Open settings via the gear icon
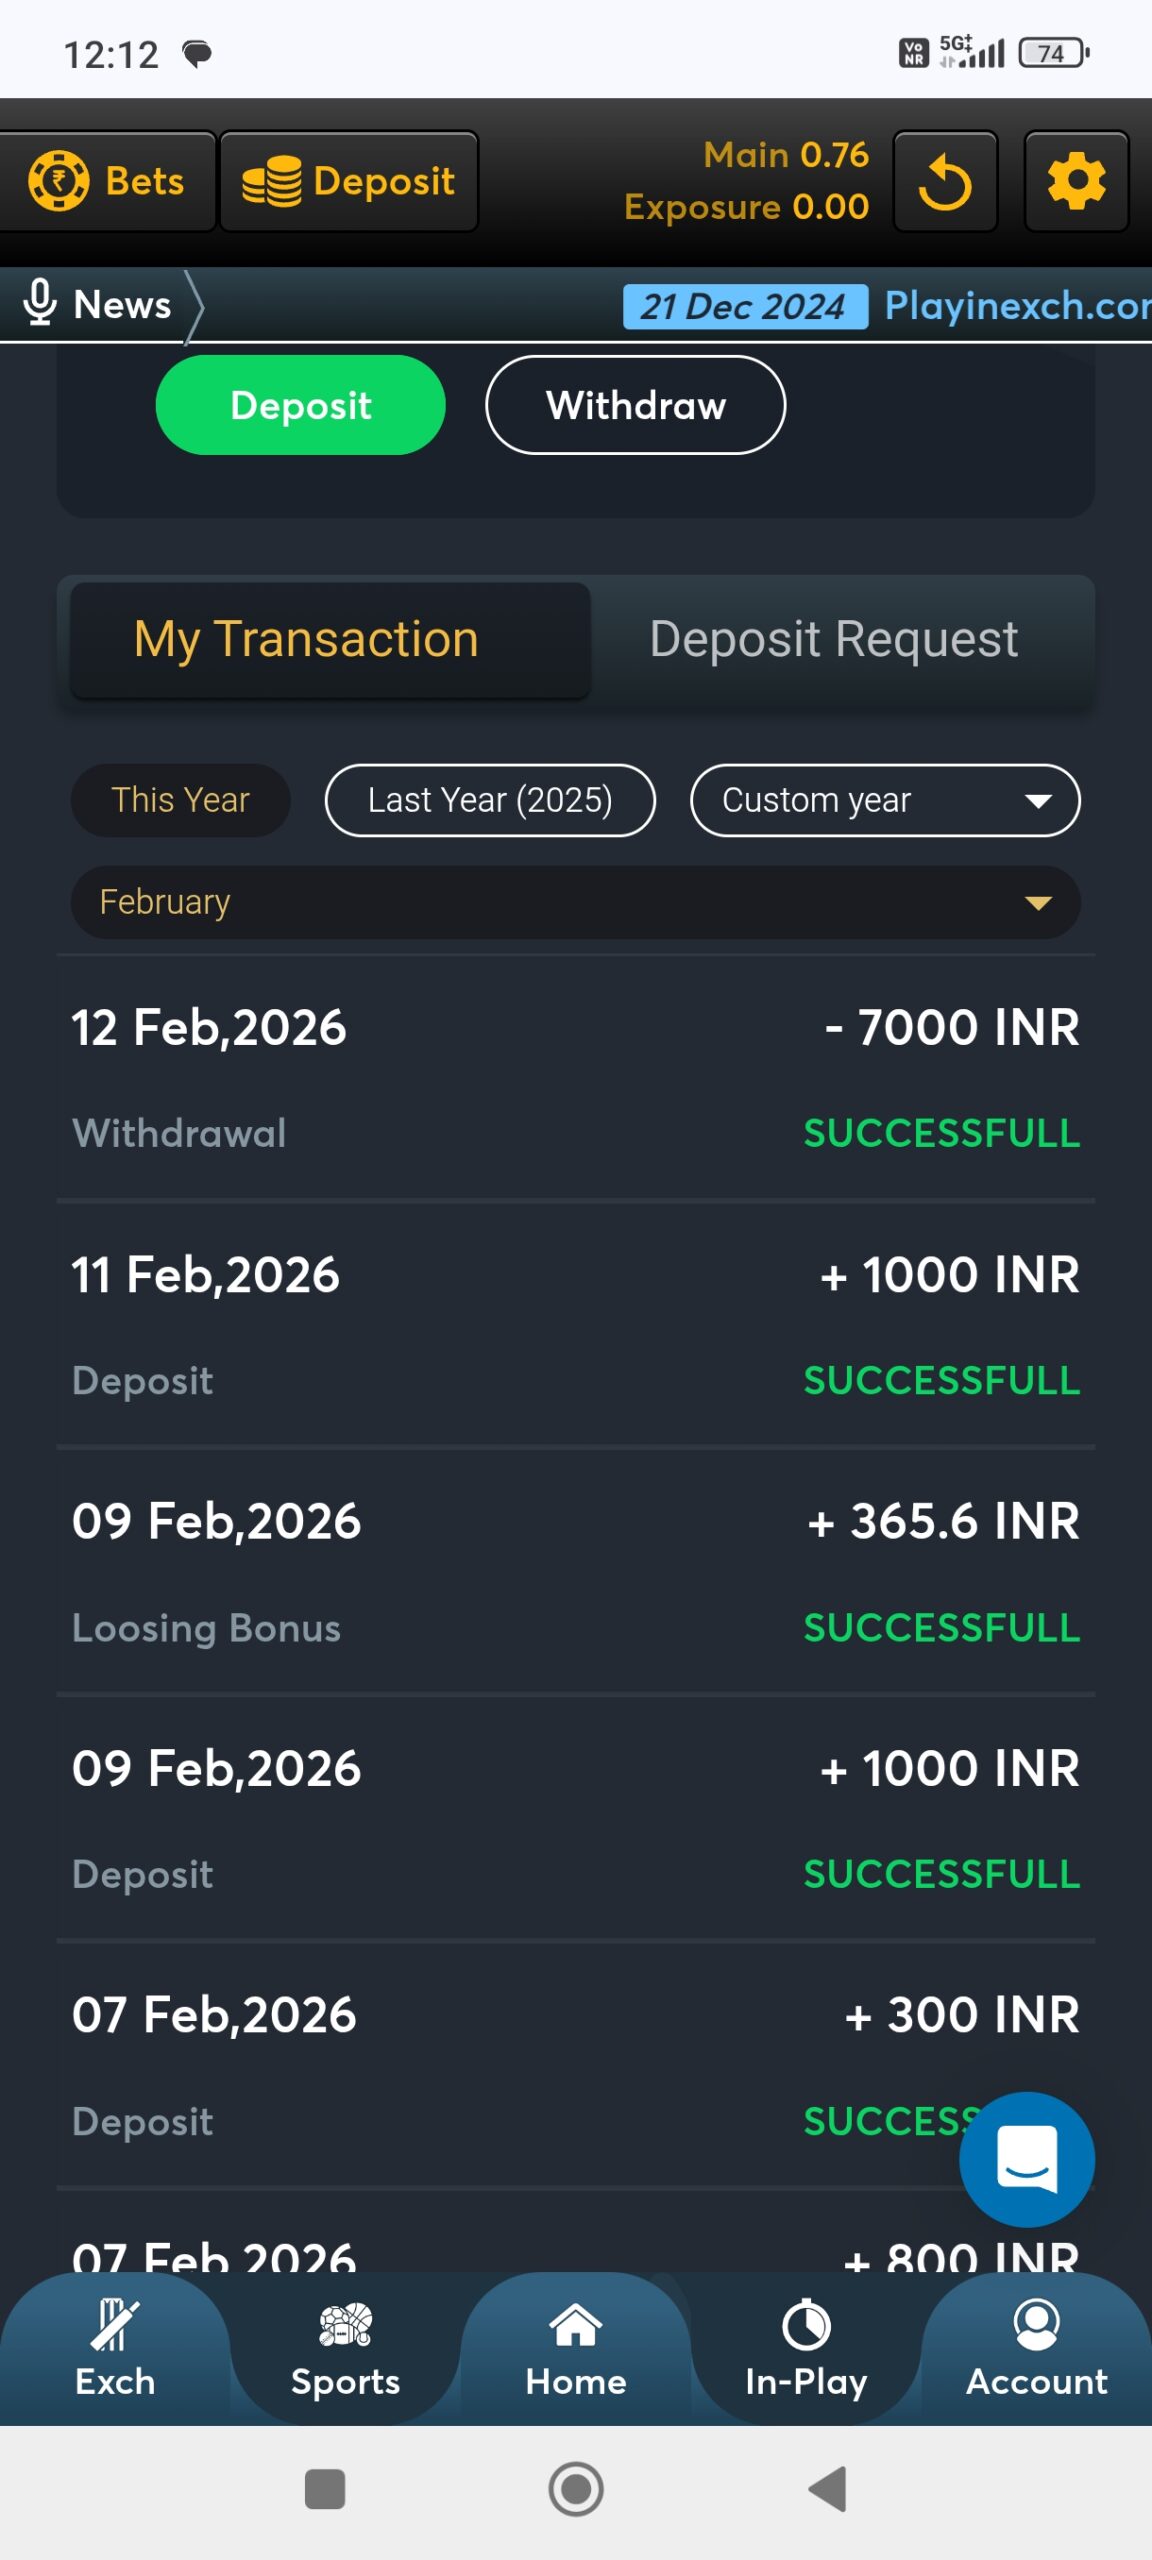This screenshot has height=2560, width=1152. [x=1076, y=182]
